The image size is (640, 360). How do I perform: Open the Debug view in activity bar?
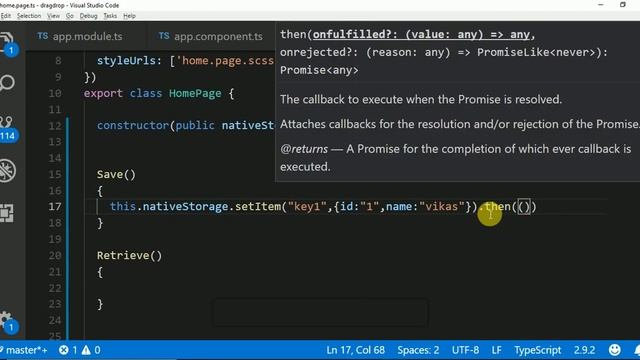[x=7, y=170]
